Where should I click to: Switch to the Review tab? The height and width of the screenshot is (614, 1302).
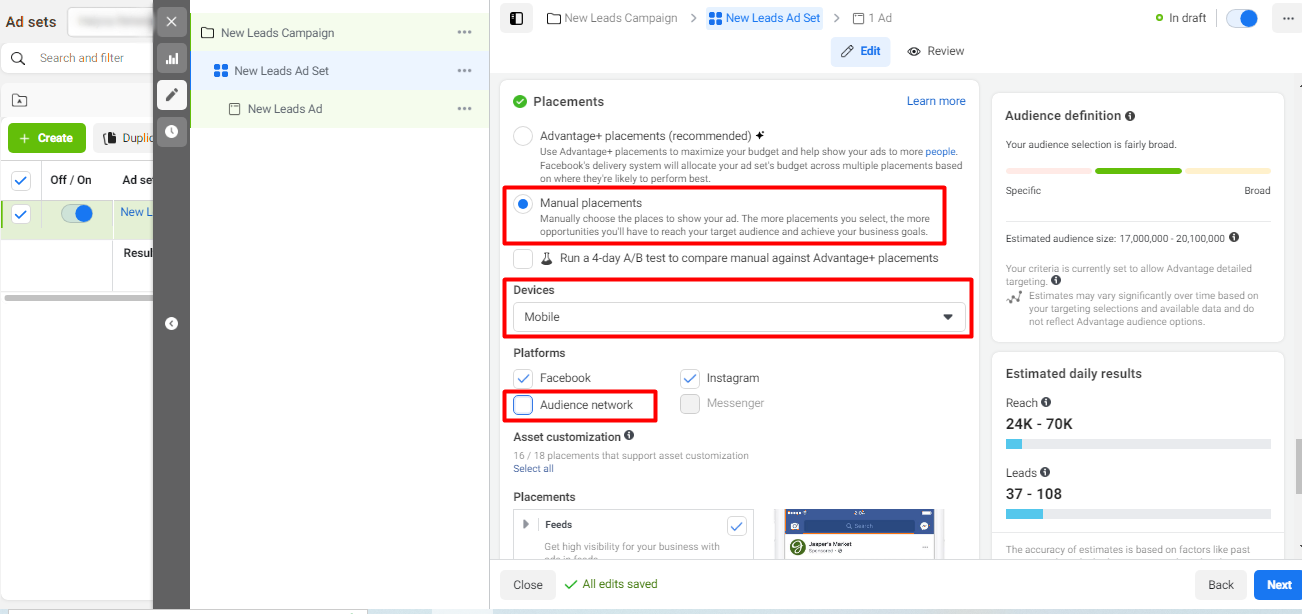[x=936, y=51]
